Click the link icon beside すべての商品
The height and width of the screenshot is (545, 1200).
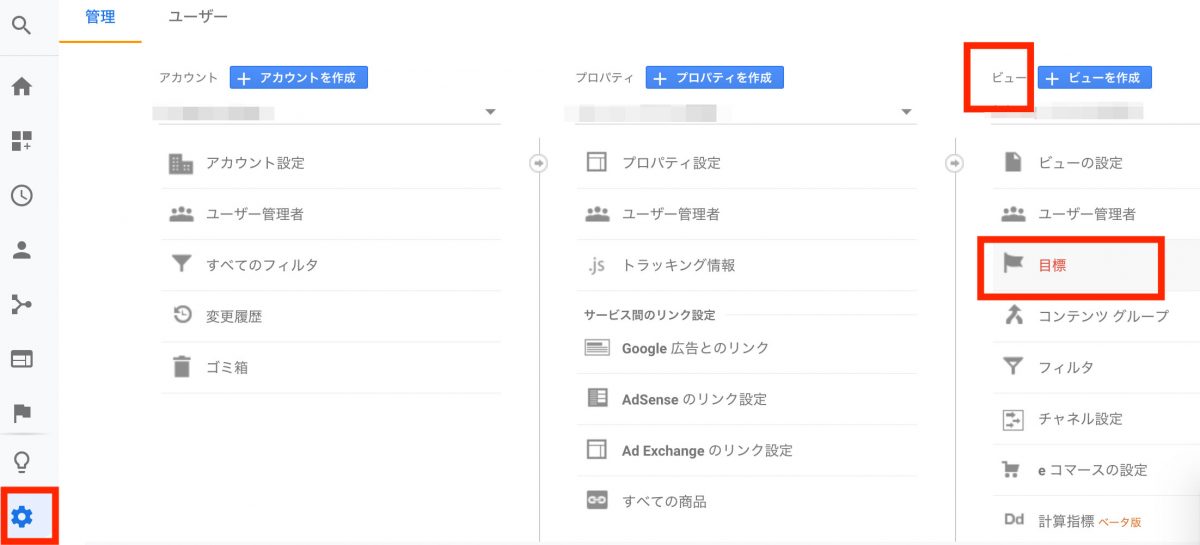click(597, 501)
